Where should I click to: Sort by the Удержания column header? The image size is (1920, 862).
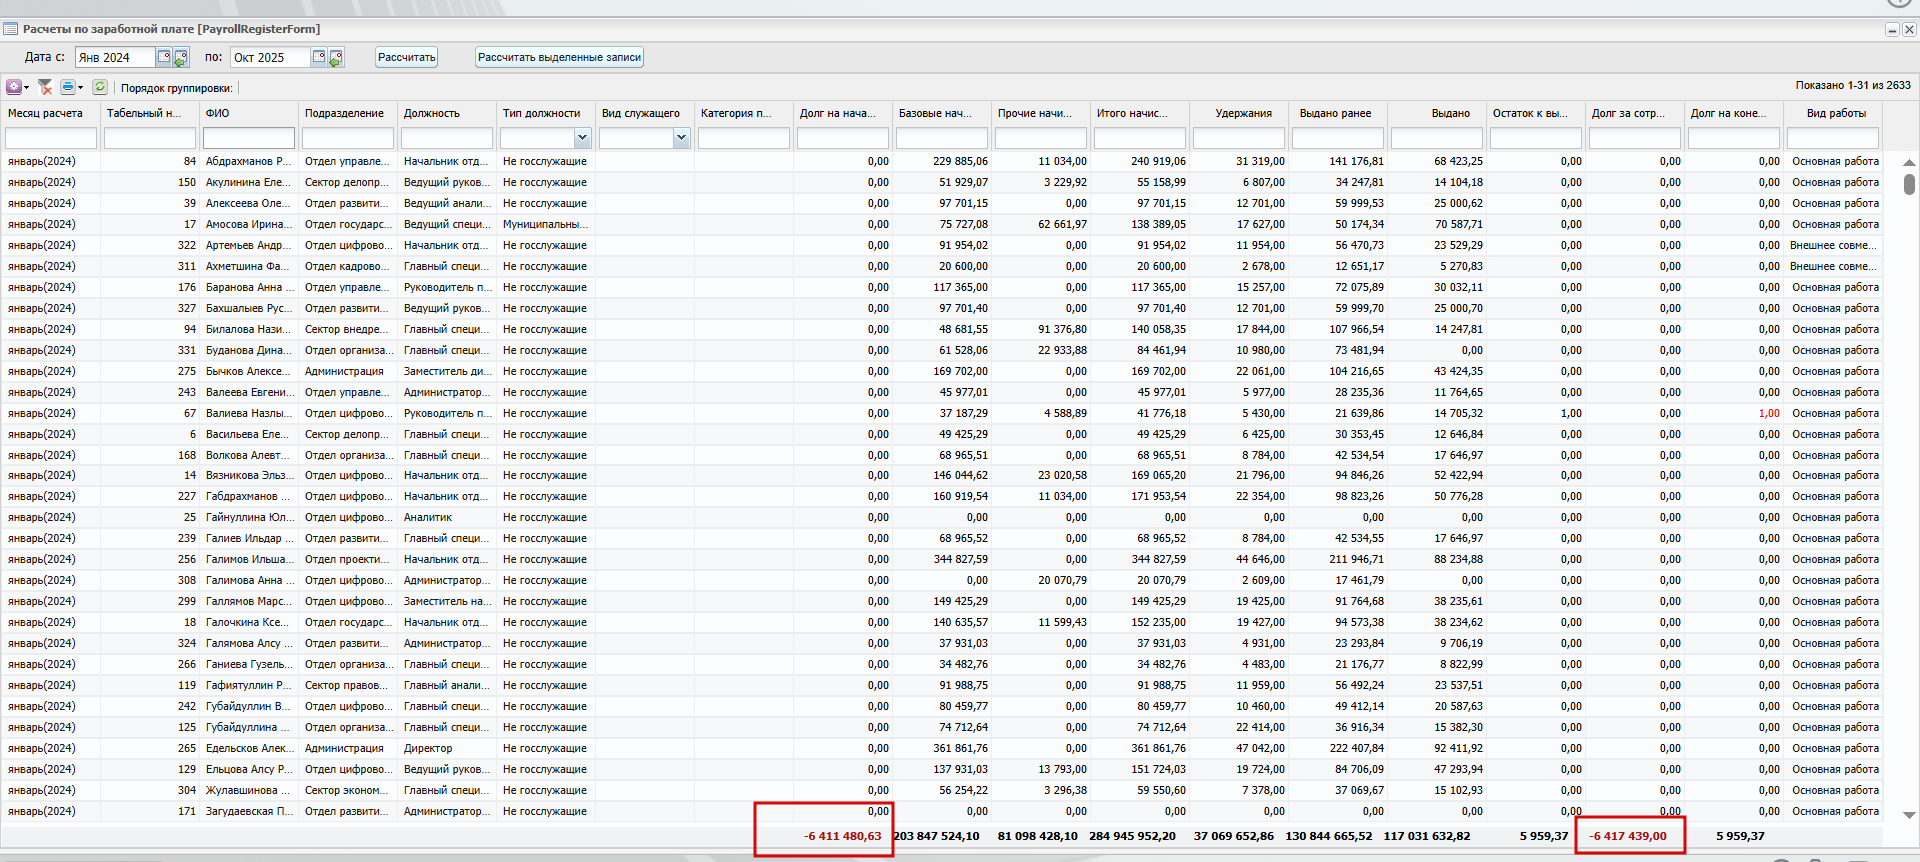1243,113
